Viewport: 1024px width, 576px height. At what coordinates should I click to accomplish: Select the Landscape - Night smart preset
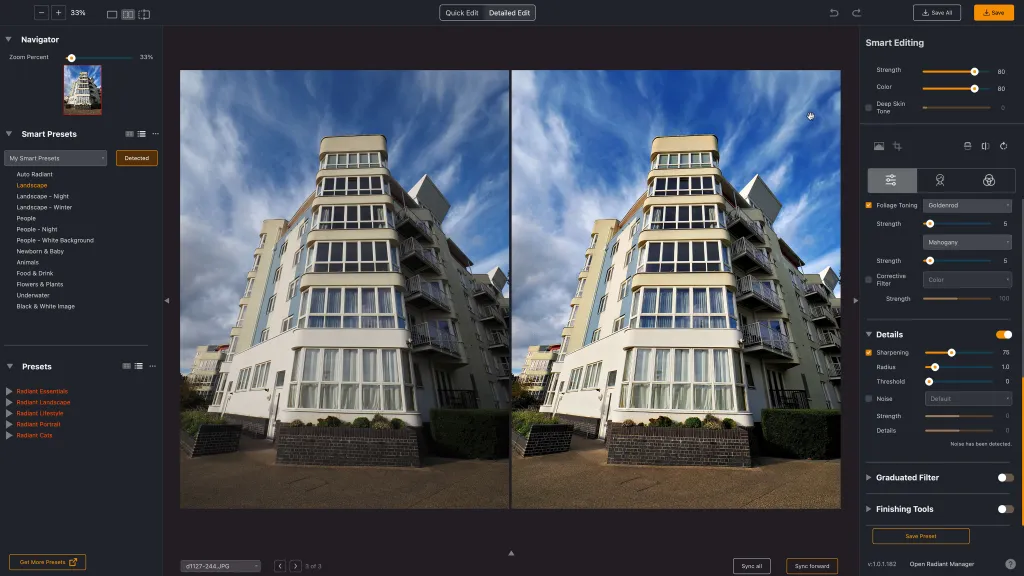pyautogui.click(x=42, y=196)
